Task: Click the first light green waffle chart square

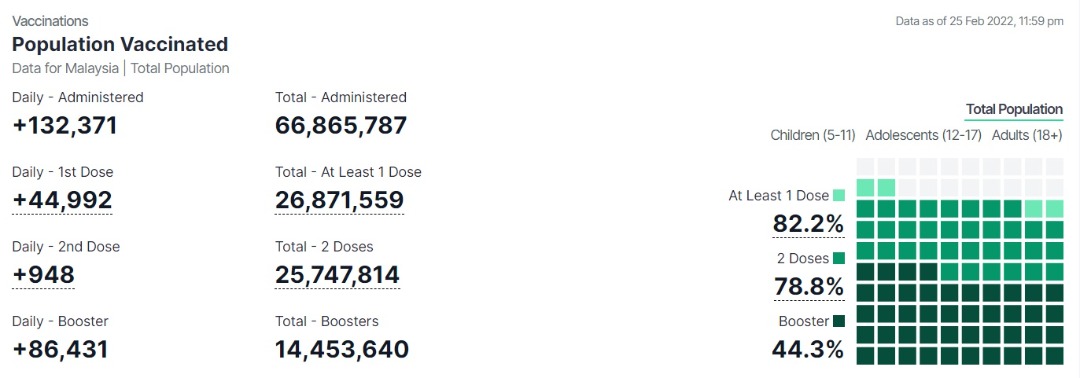Action: coord(865,187)
